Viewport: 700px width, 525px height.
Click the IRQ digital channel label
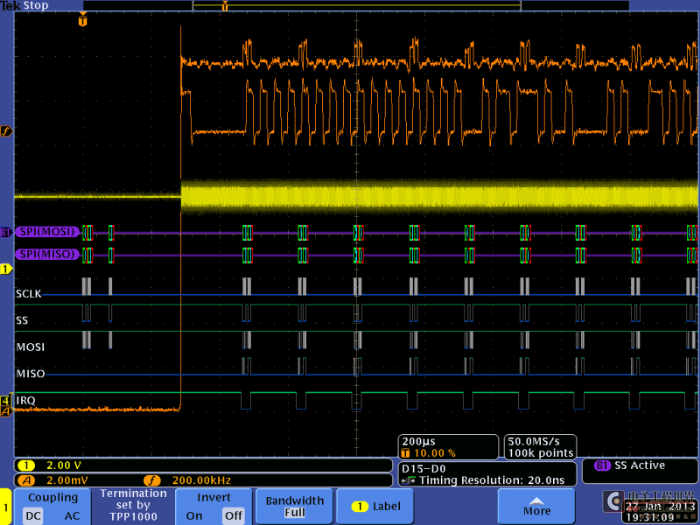pyautogui.click(x=25, y=400)
